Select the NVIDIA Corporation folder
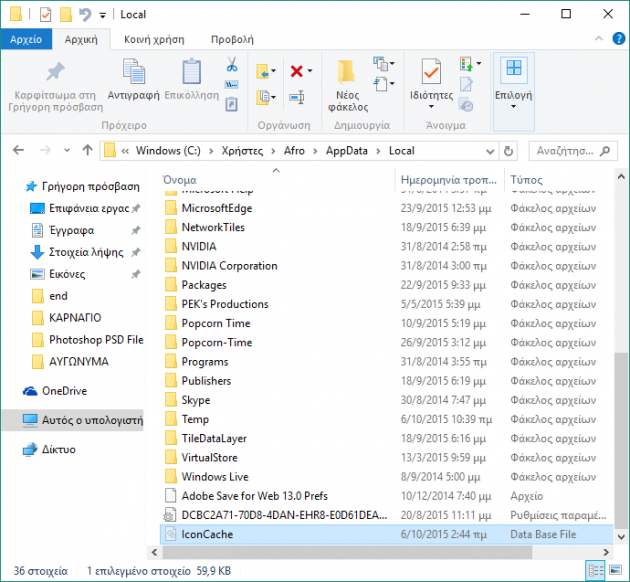The width and height of the screenshot is (630, 582). coord(386,265)
